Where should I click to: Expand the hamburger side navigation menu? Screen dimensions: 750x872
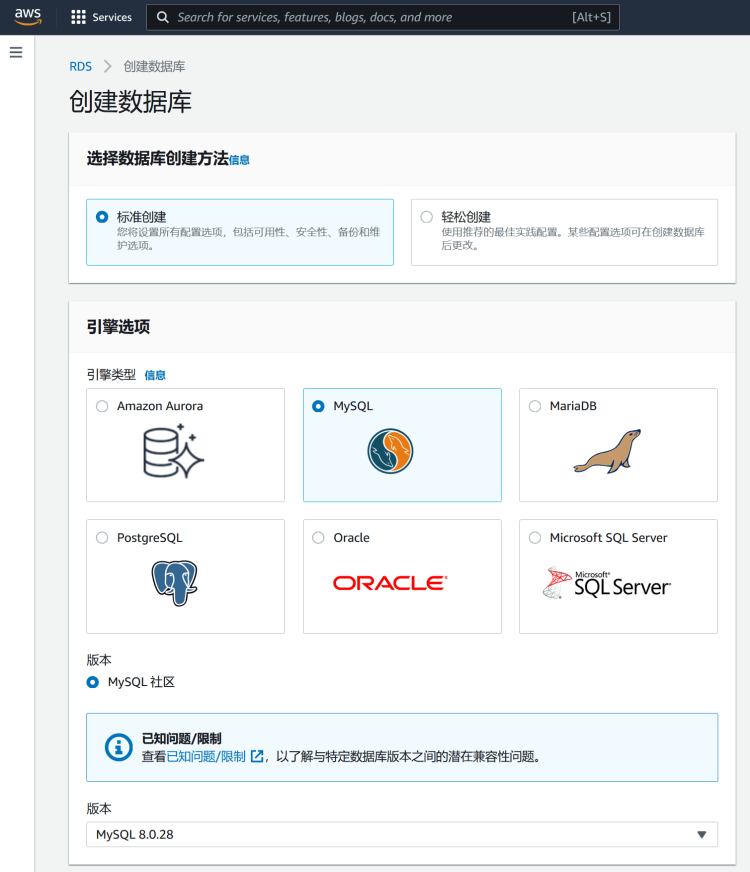click(16, 52)
